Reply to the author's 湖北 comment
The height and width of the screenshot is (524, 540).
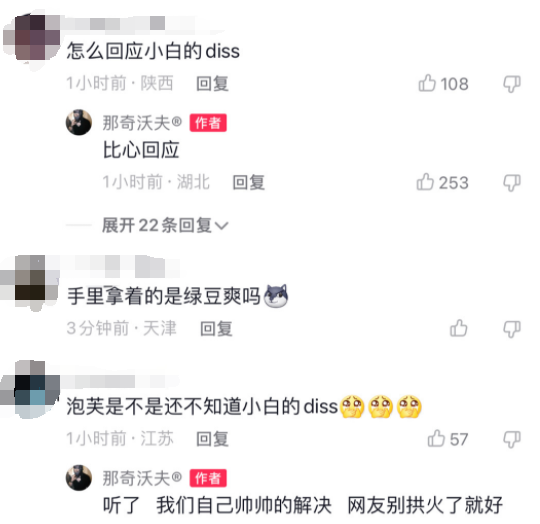(x=249, y=182)
